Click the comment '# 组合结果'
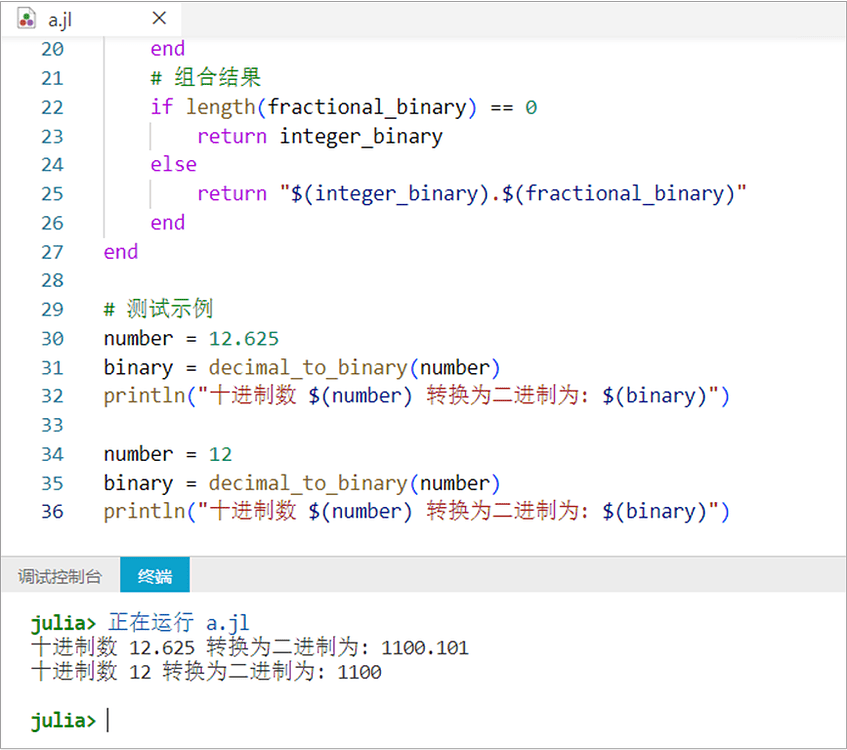 206,77
